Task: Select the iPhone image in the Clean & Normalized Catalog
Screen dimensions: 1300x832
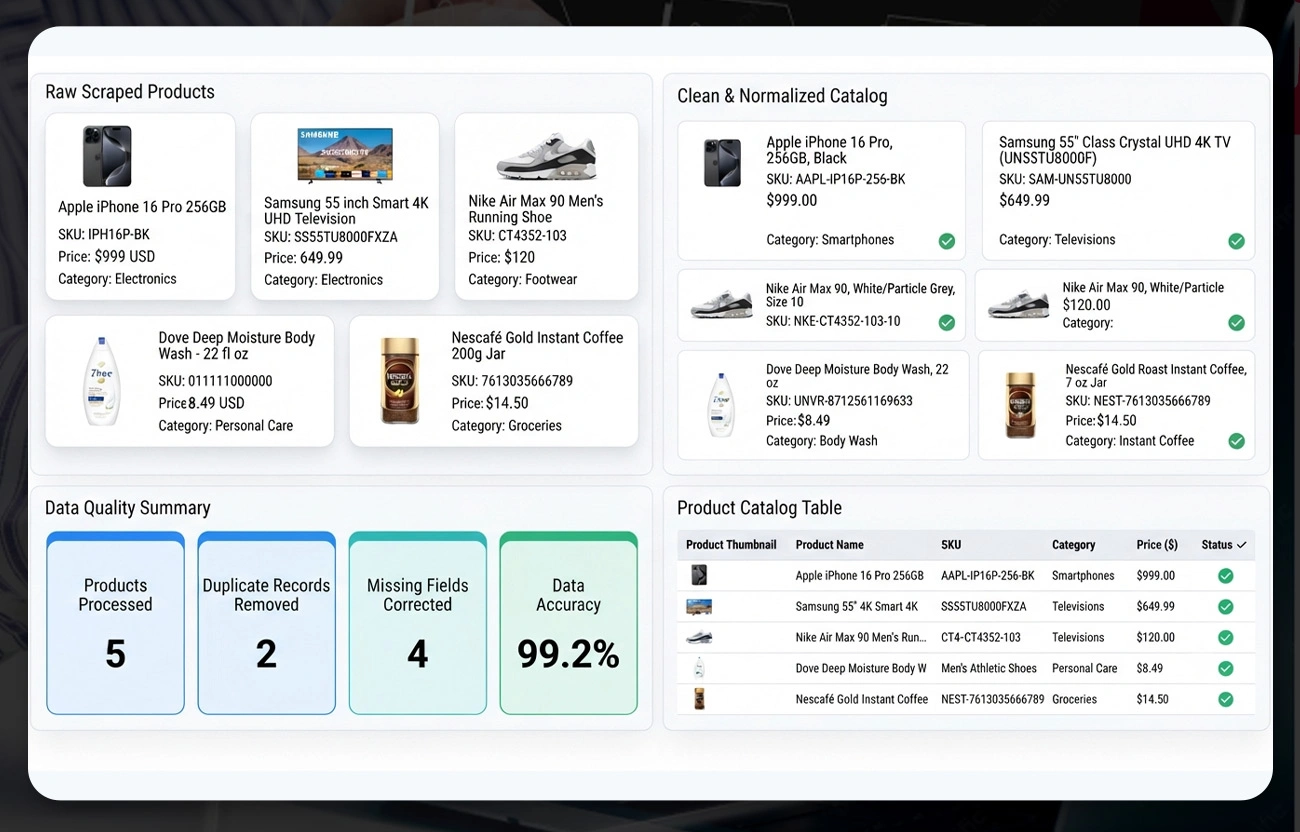Action: (x=722, y=163)
